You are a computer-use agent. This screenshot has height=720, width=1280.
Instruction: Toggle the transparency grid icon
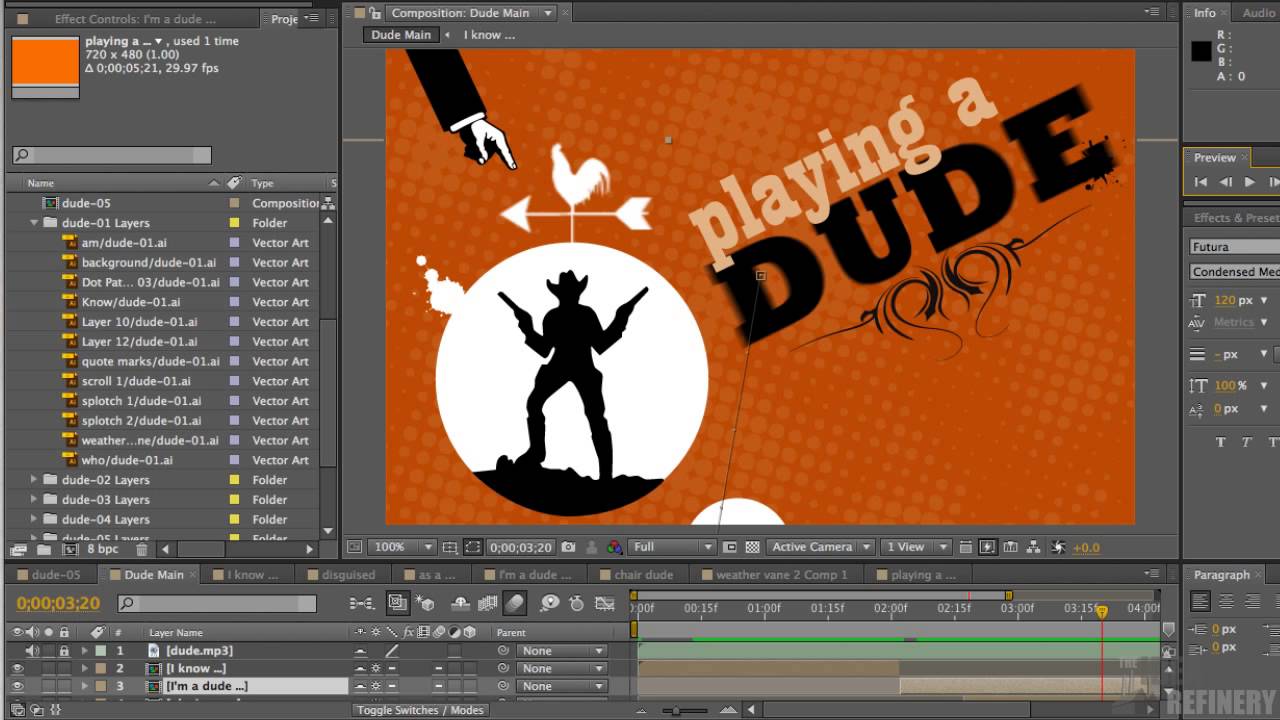[x=752, y=547]
